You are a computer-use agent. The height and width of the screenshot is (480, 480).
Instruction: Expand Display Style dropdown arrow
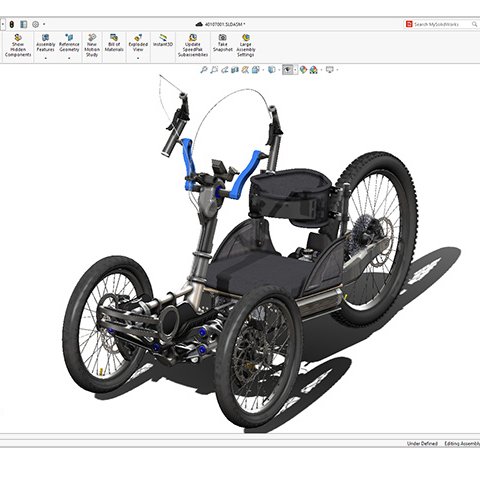279,70
